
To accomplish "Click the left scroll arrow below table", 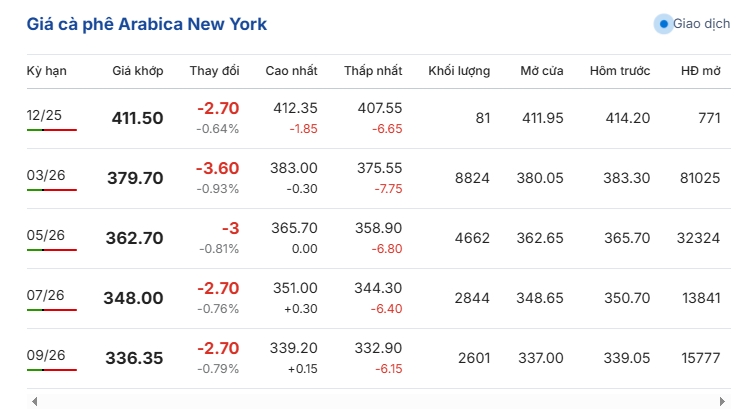I will pos(34,401).
